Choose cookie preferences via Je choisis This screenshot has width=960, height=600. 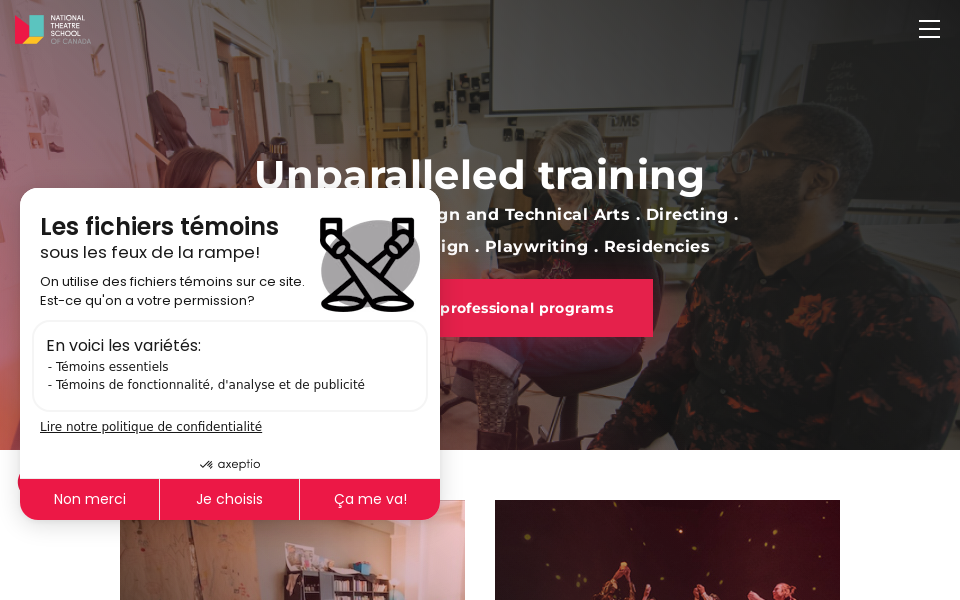pos(230,500)
